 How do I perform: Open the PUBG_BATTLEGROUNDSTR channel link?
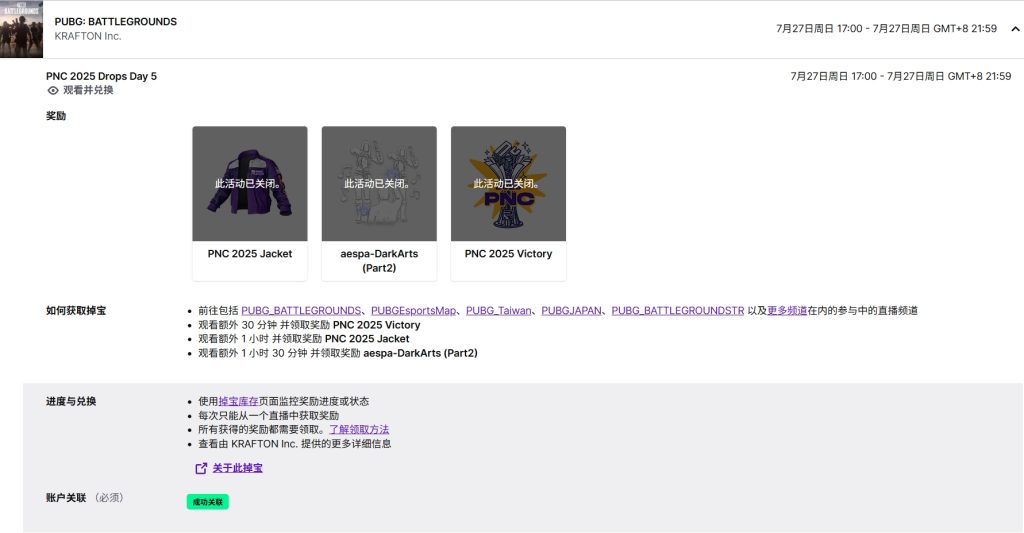pos(678,311)
